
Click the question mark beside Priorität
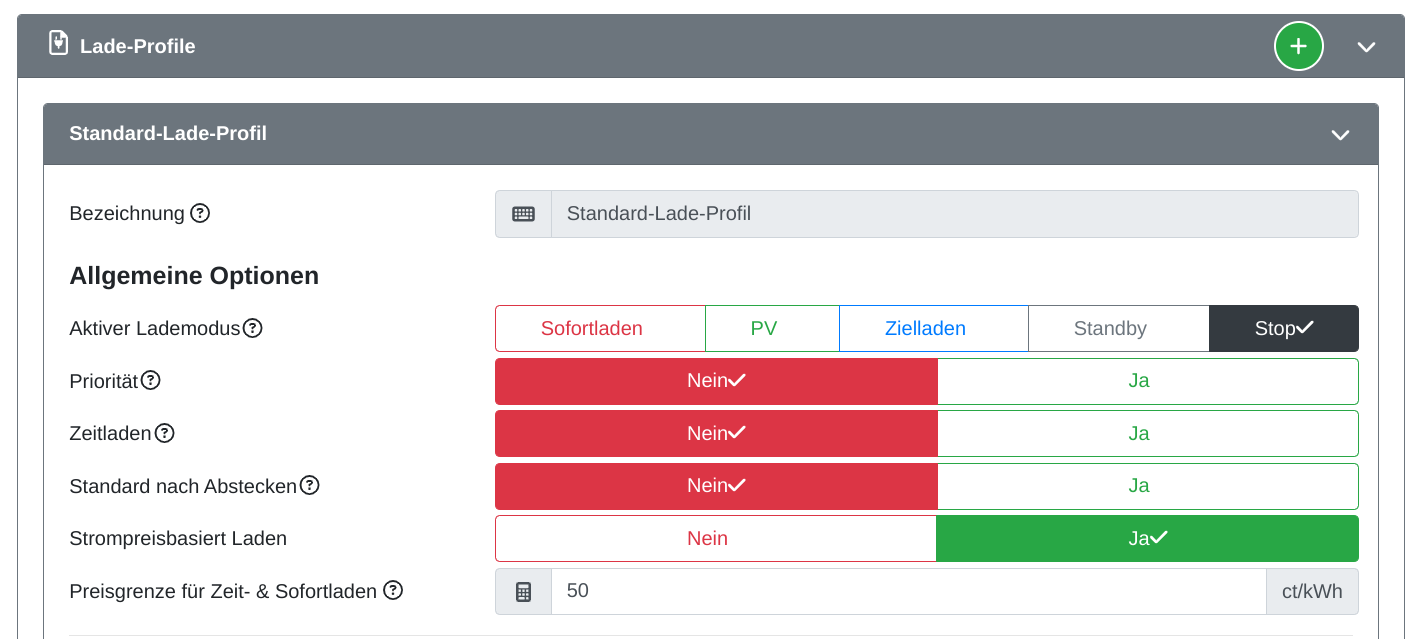tap(151, 381)
